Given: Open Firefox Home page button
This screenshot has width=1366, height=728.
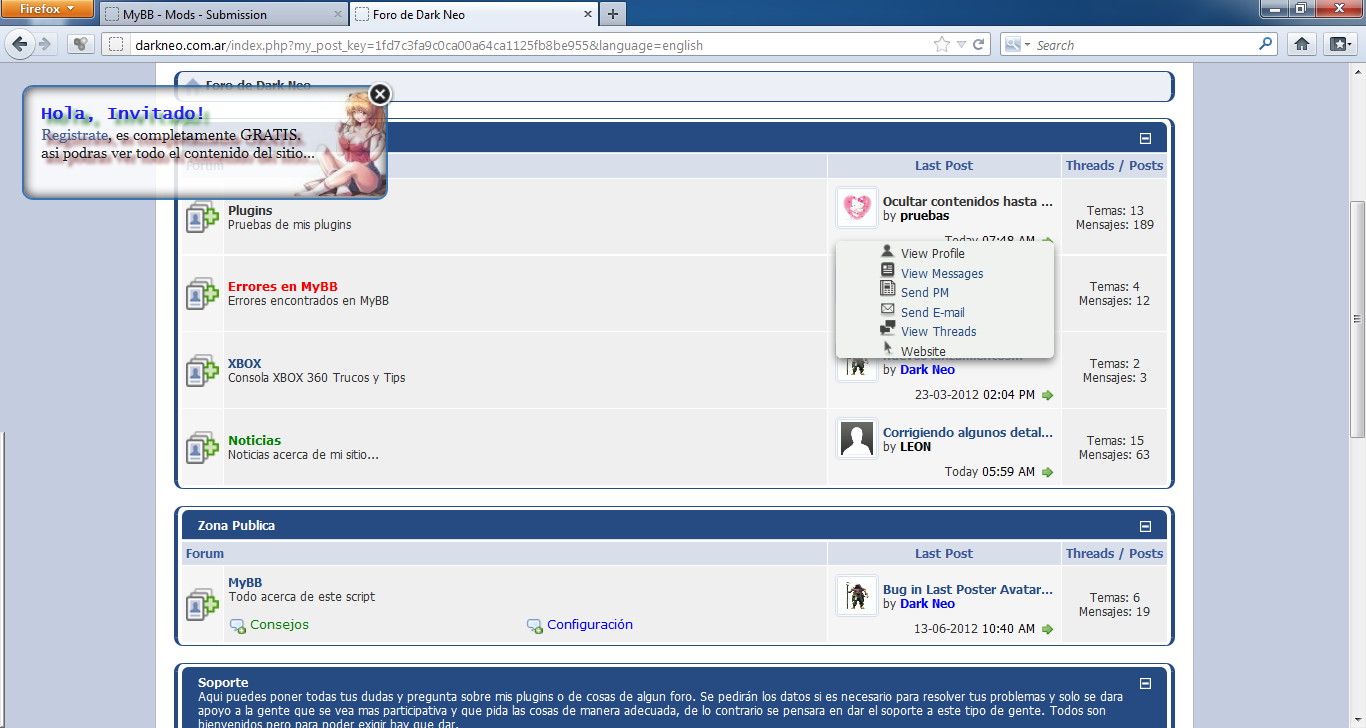Looking at the screenshot, I should [x=1302, y=44].
